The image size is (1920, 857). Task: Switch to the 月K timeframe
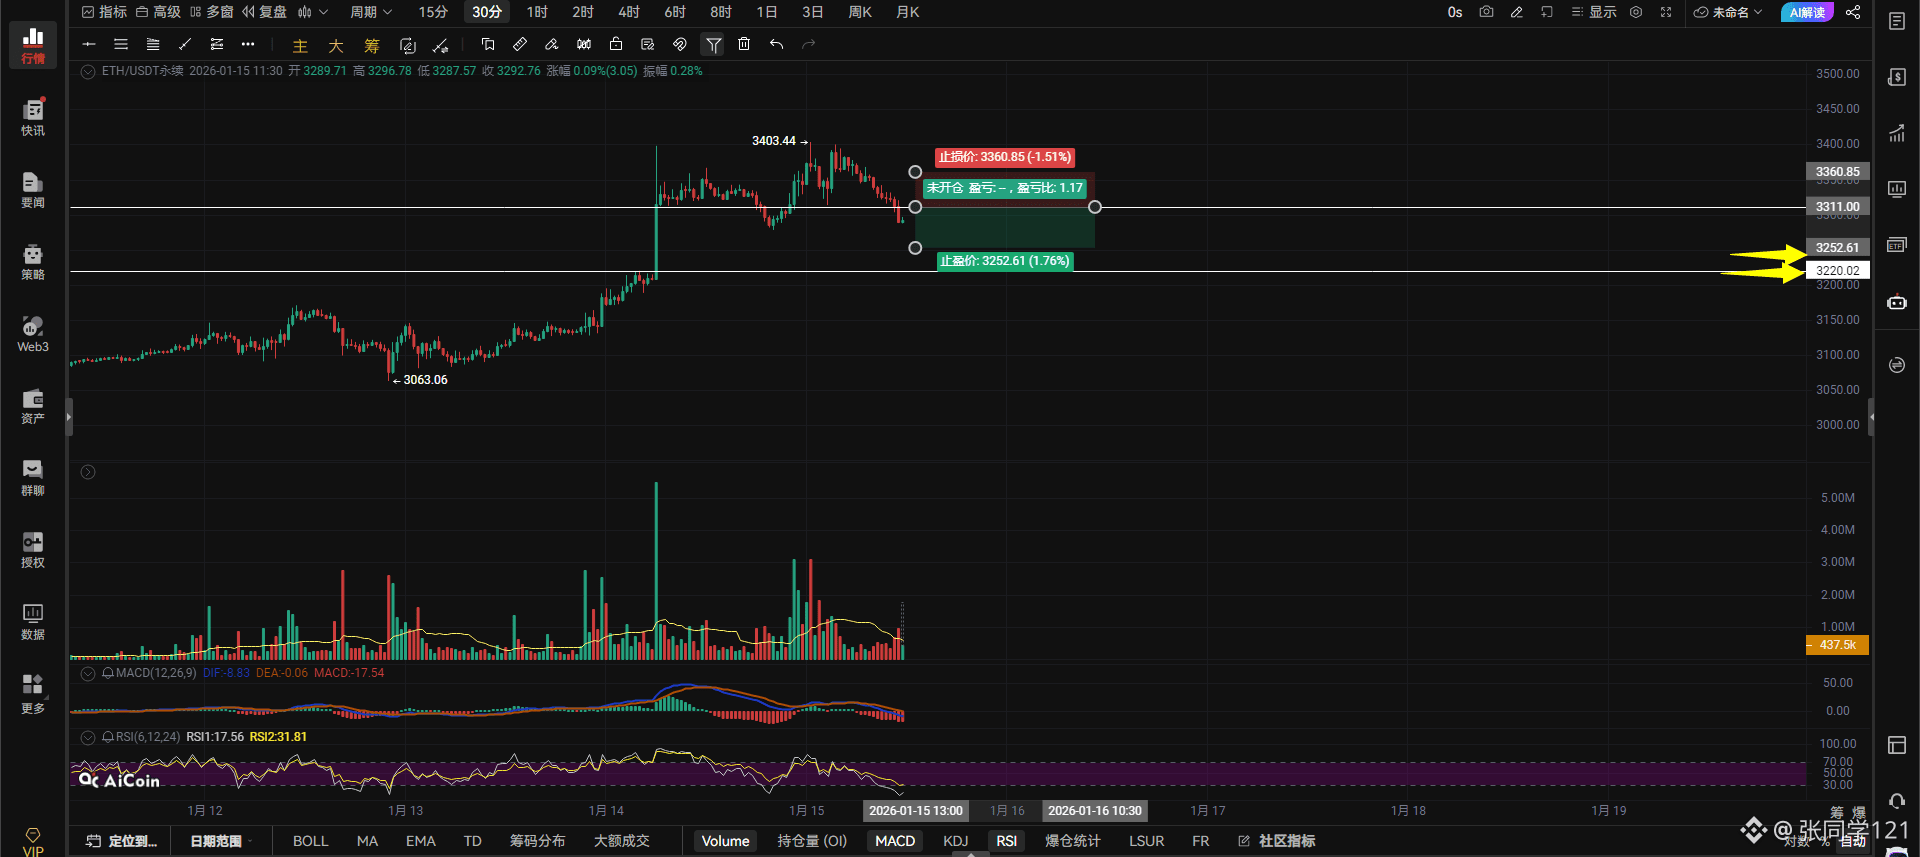[908, 12]
